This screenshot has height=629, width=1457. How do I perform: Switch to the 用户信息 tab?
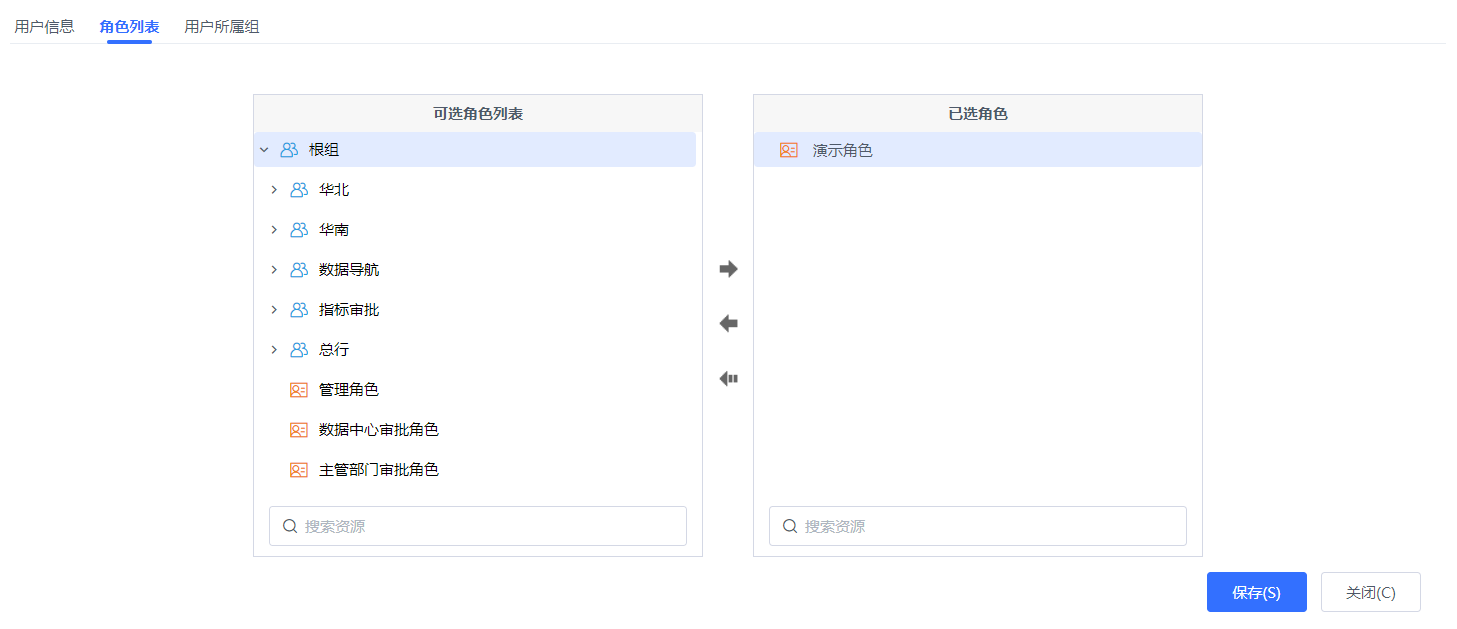click(44, 27)
